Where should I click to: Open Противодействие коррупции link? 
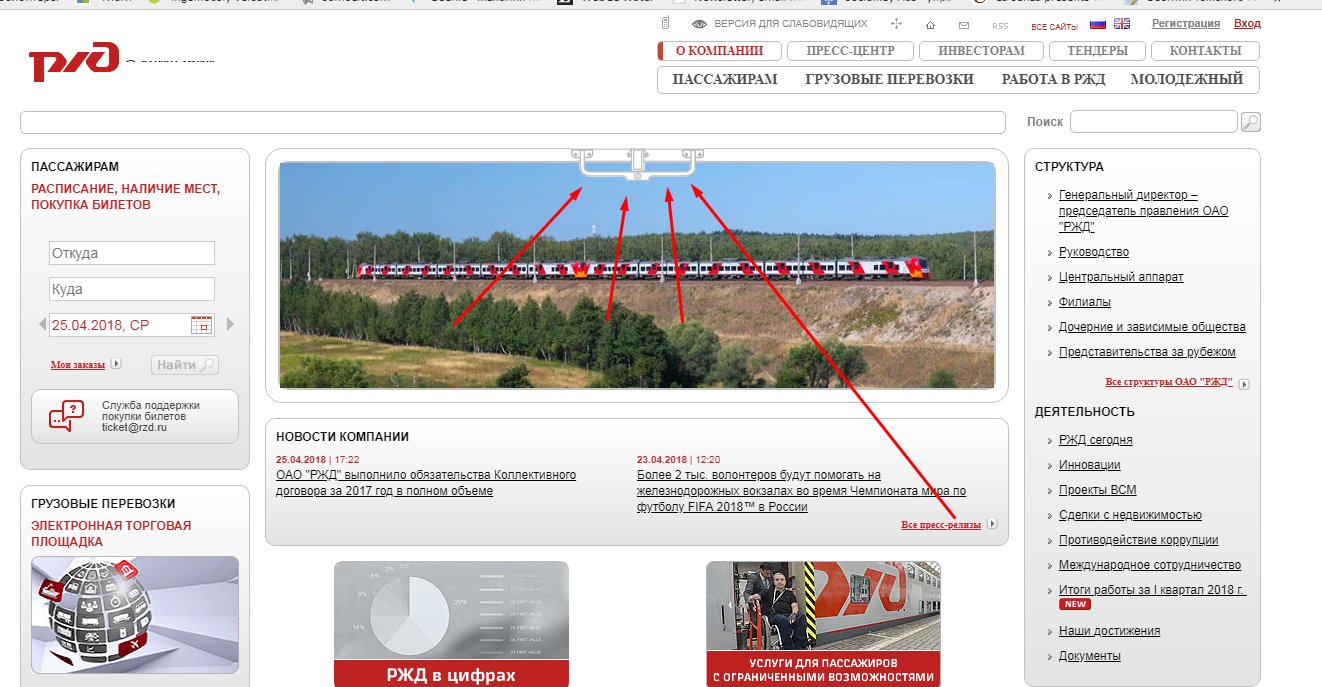tap(1139, 540)
